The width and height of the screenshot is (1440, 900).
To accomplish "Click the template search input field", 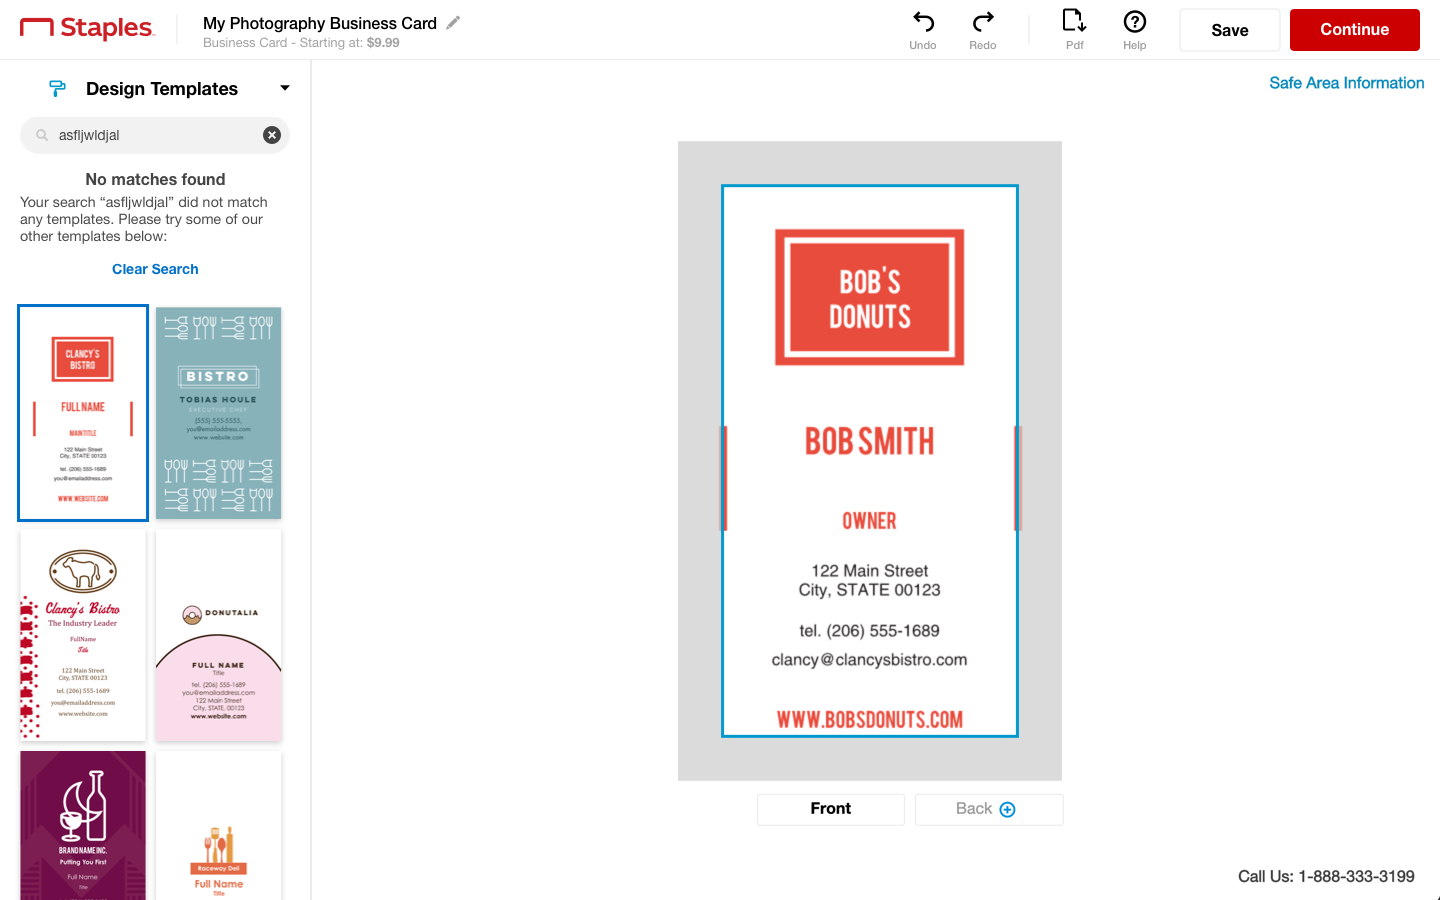I will click(155, 135).
